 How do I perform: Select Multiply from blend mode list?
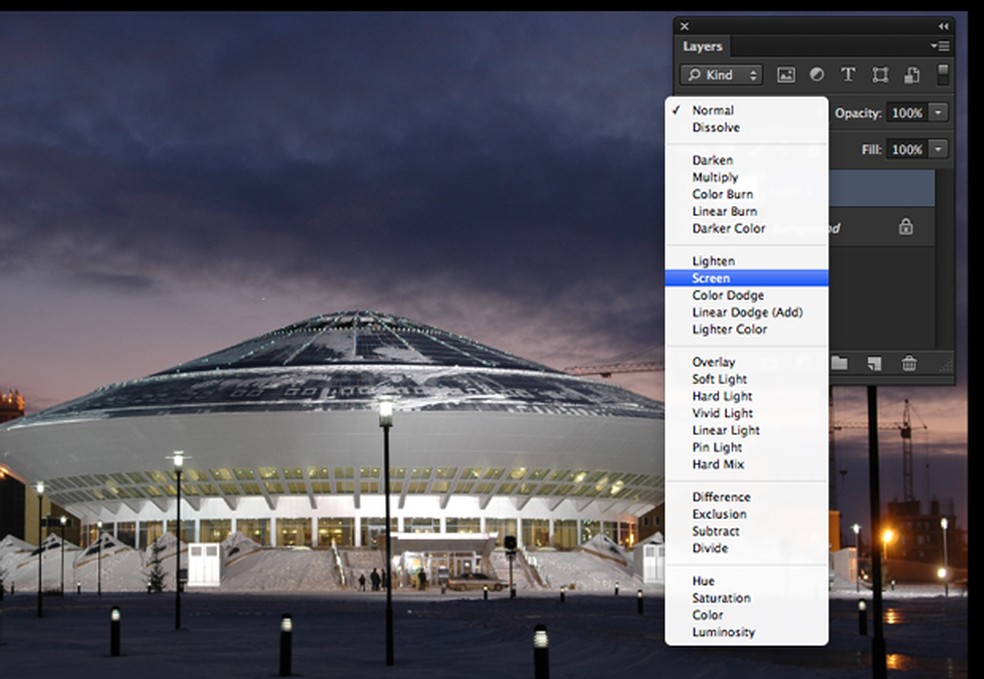715,177
